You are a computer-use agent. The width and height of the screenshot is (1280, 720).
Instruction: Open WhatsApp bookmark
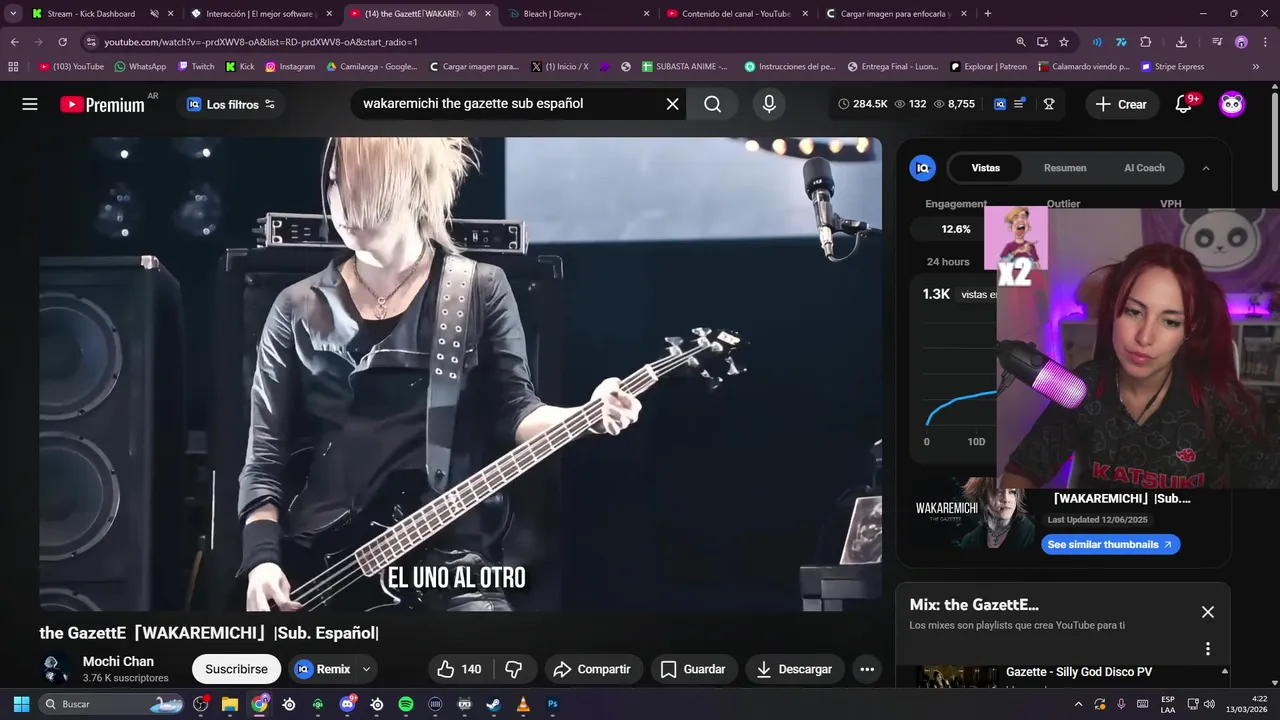tap(140, 67)
